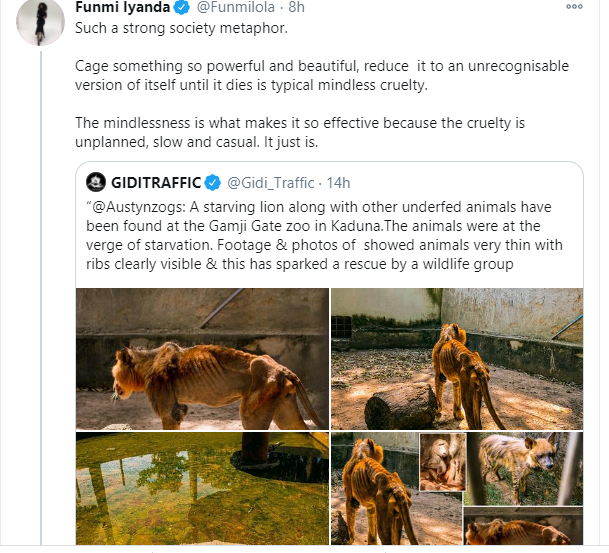Click the @Austynzogs mention

click(x=135, y=204)
